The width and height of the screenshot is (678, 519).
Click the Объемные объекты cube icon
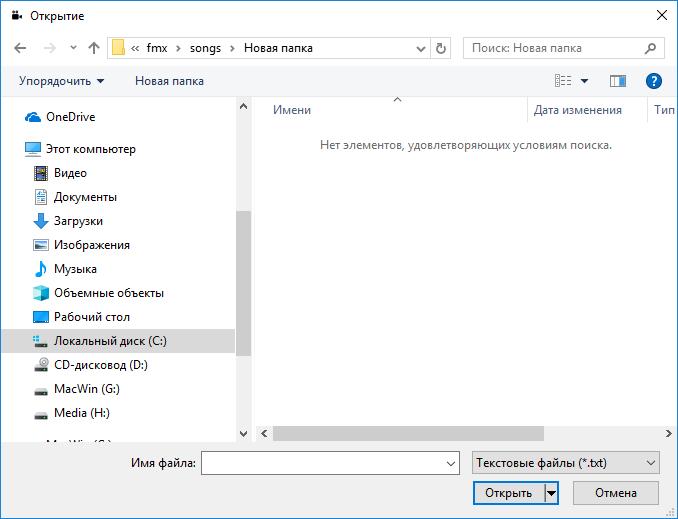pos(41,293)
